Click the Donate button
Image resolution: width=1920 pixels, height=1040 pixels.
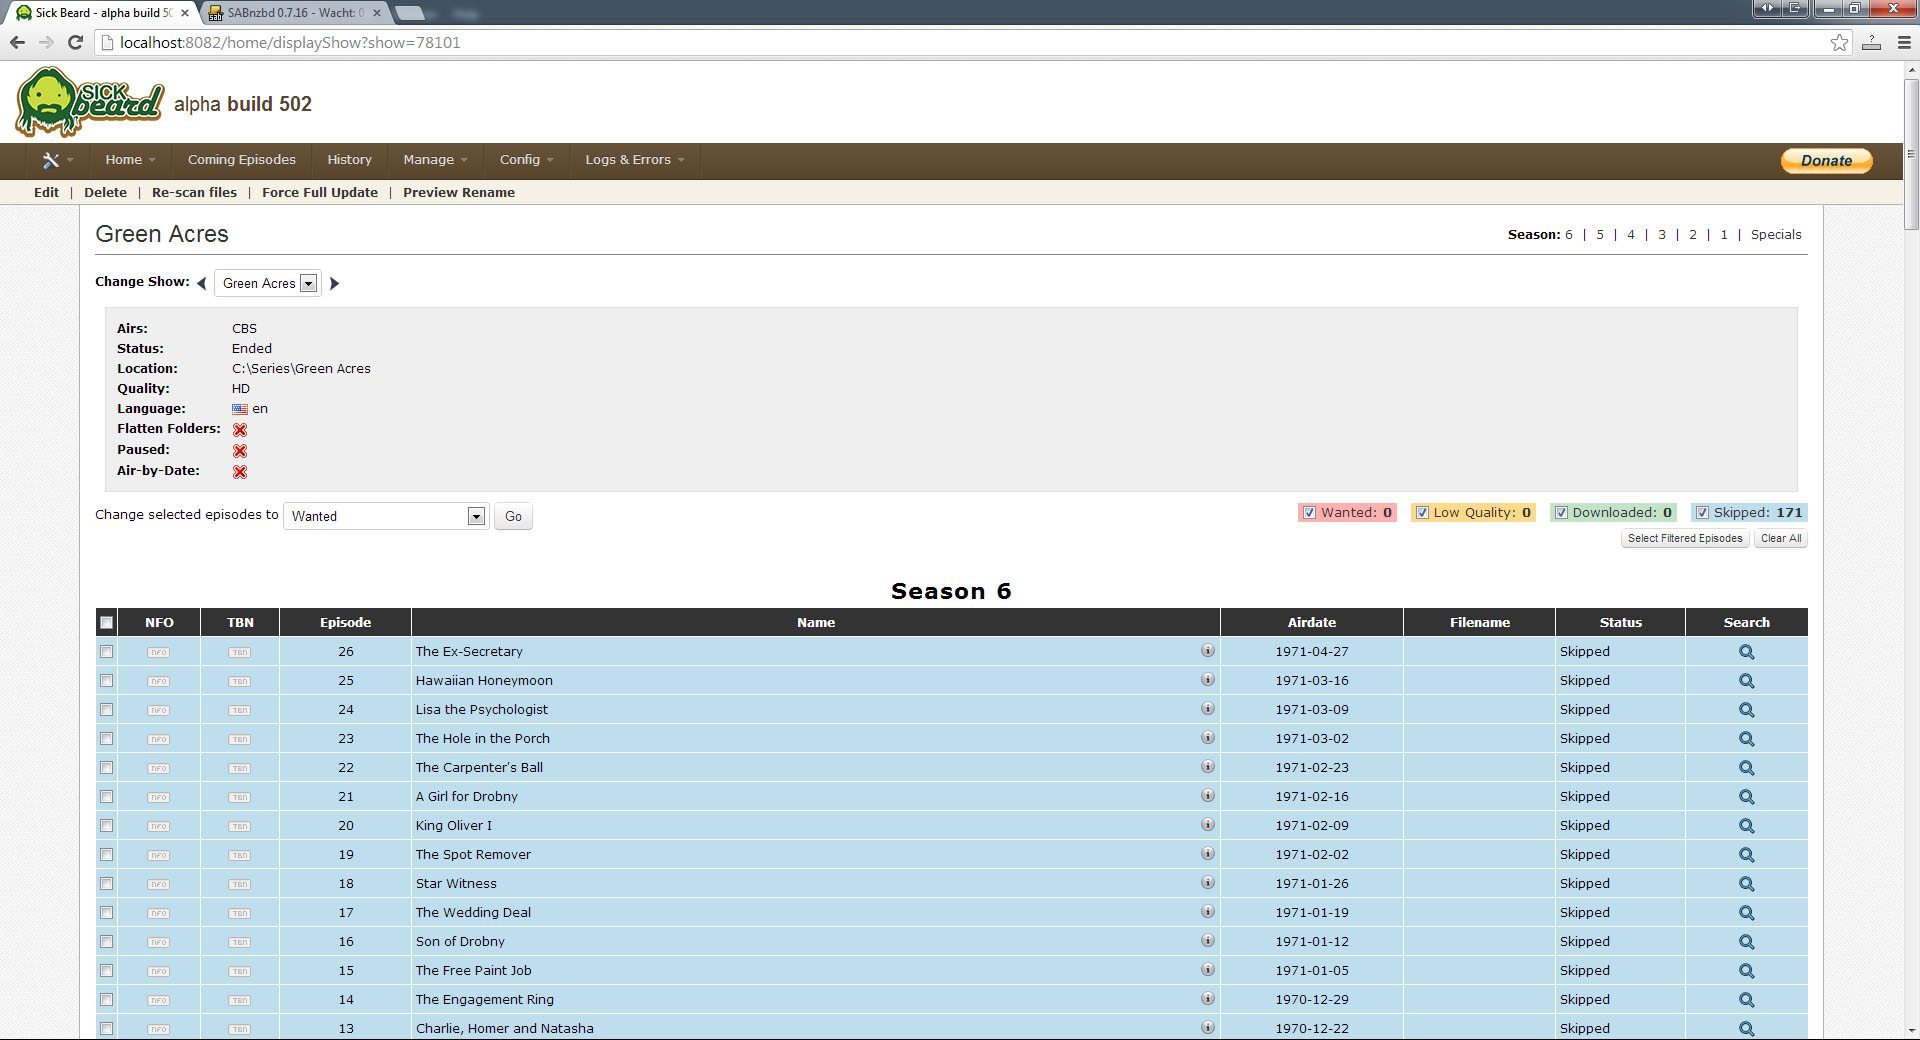(1827, 161)
